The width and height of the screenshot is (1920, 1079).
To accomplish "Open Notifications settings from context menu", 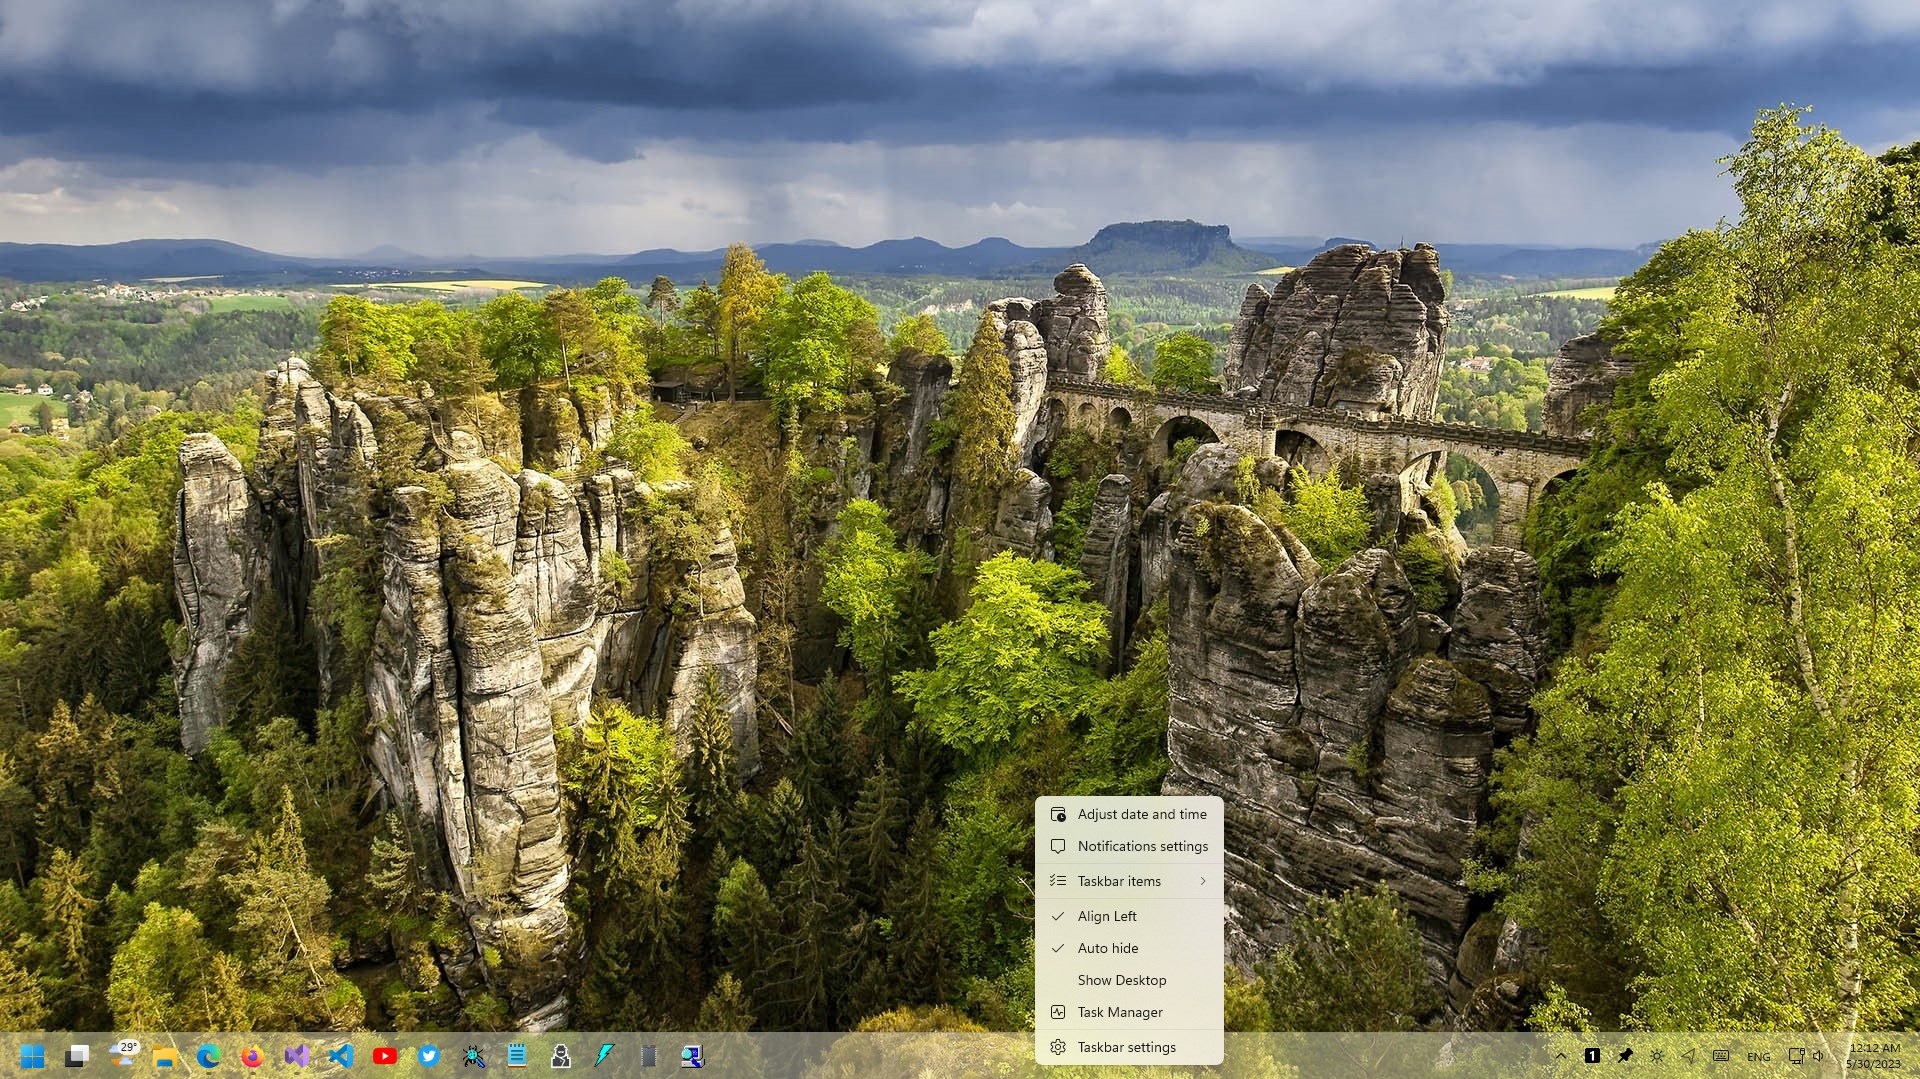I will (x=1129, y=847).
